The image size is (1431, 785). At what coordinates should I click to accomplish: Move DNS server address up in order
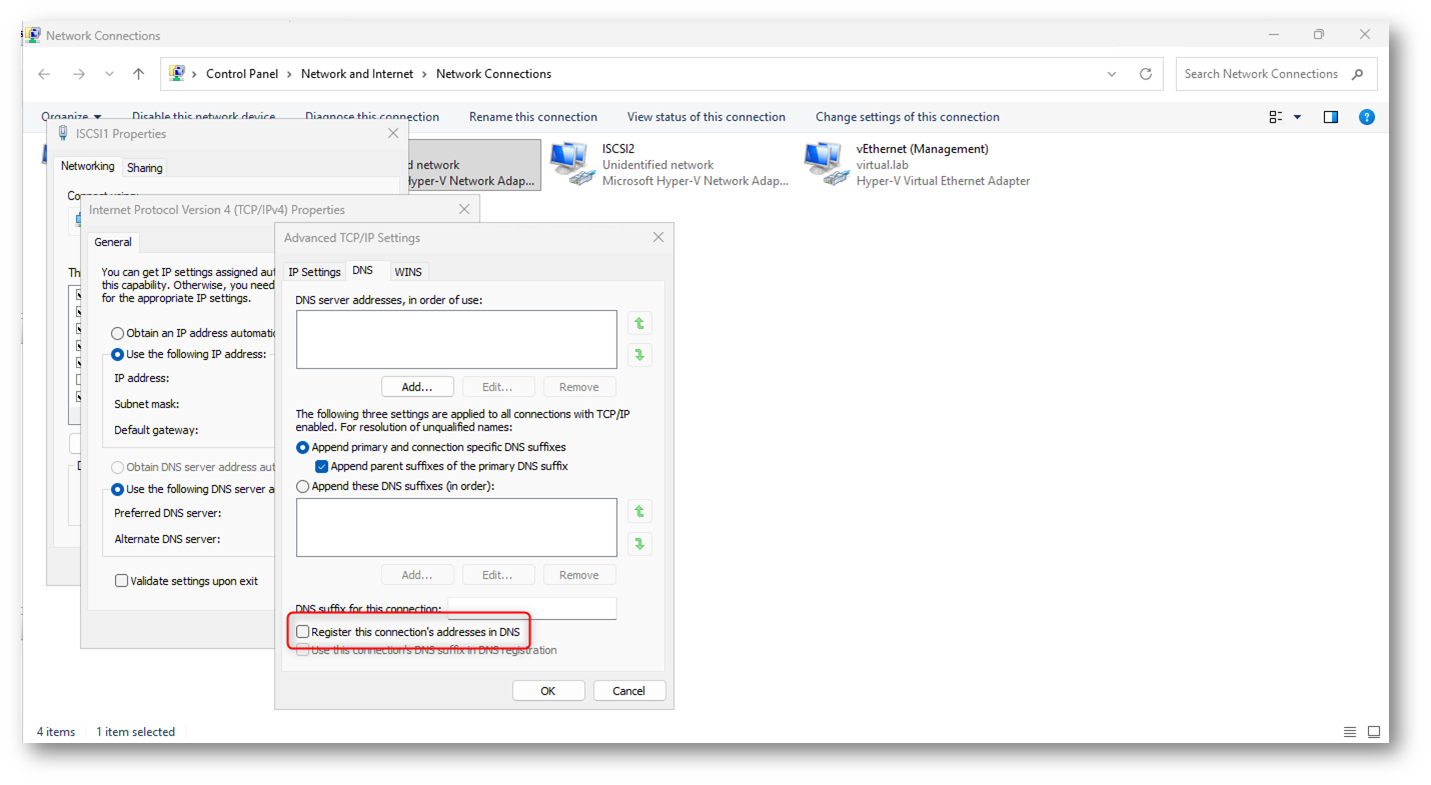point(639,323)
